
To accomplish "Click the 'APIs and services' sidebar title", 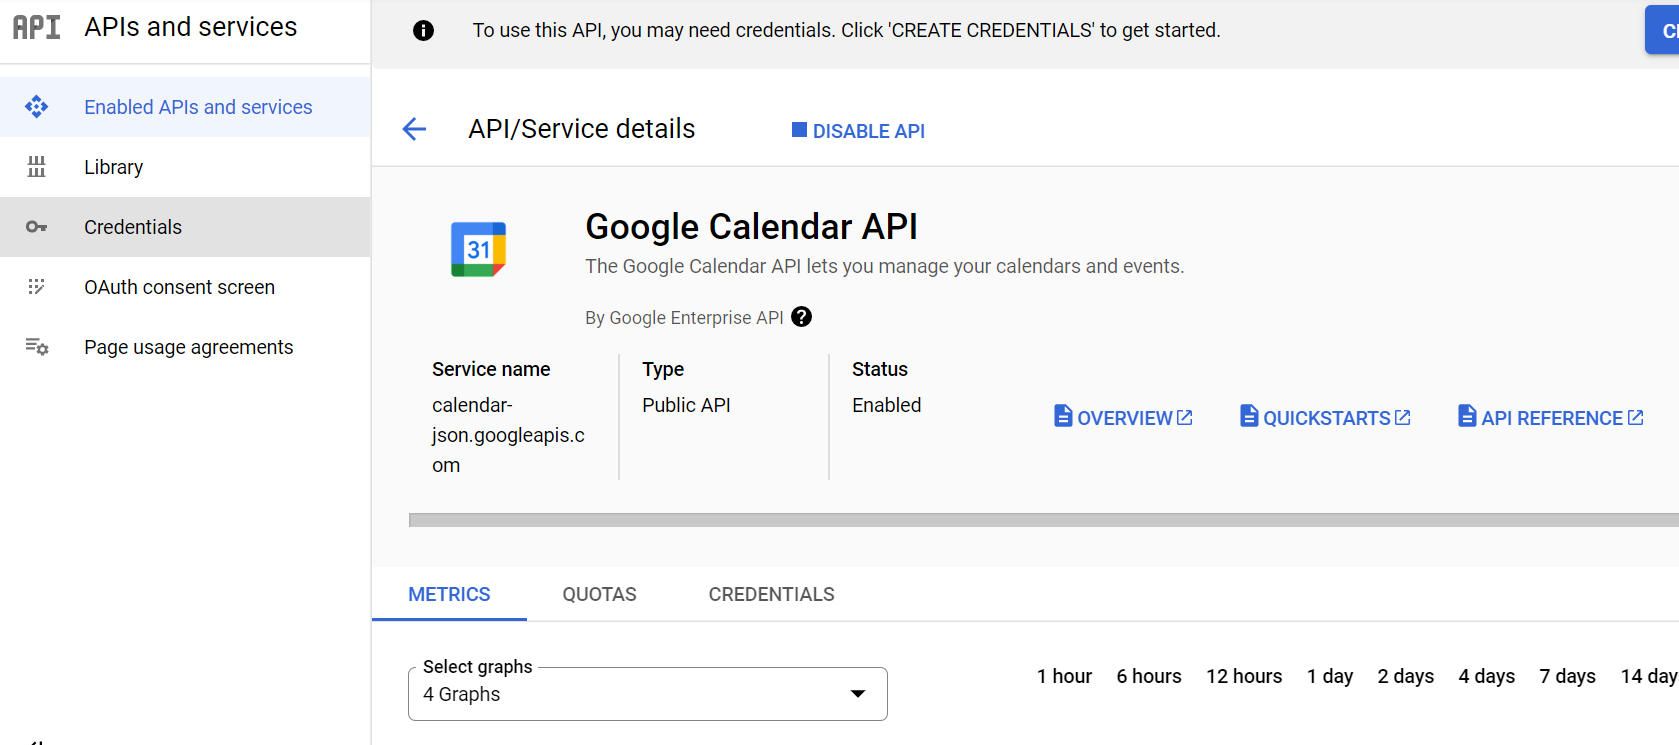I will [190, 27].
